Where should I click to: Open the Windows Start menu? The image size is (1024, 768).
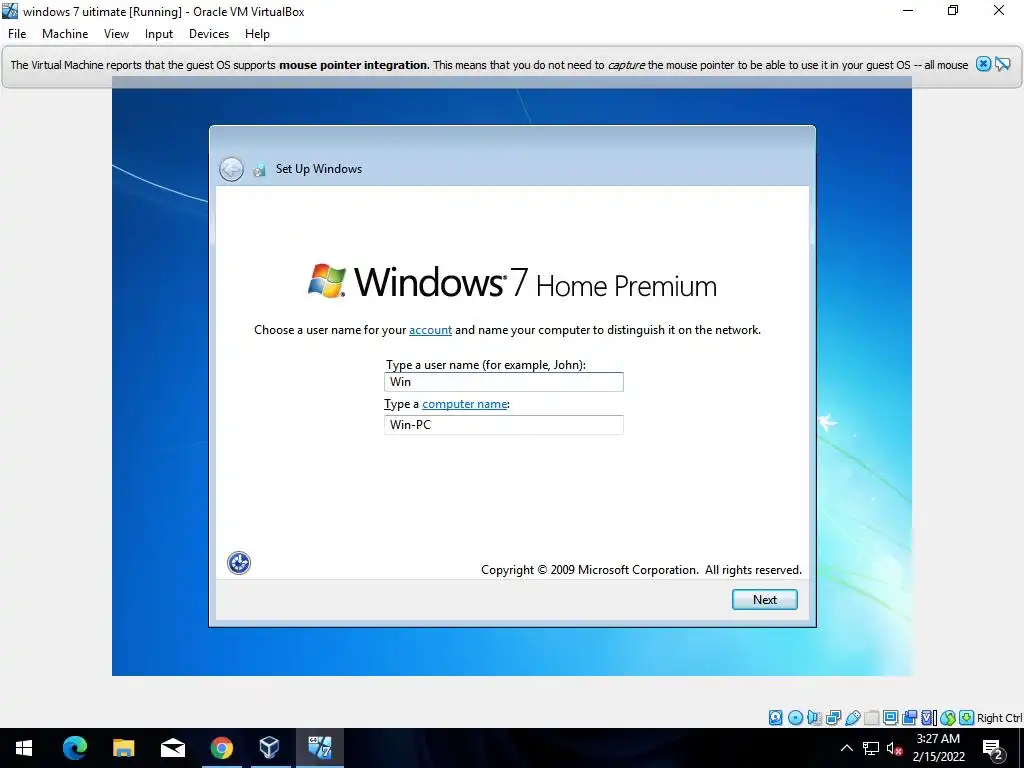tap(24, 748)
